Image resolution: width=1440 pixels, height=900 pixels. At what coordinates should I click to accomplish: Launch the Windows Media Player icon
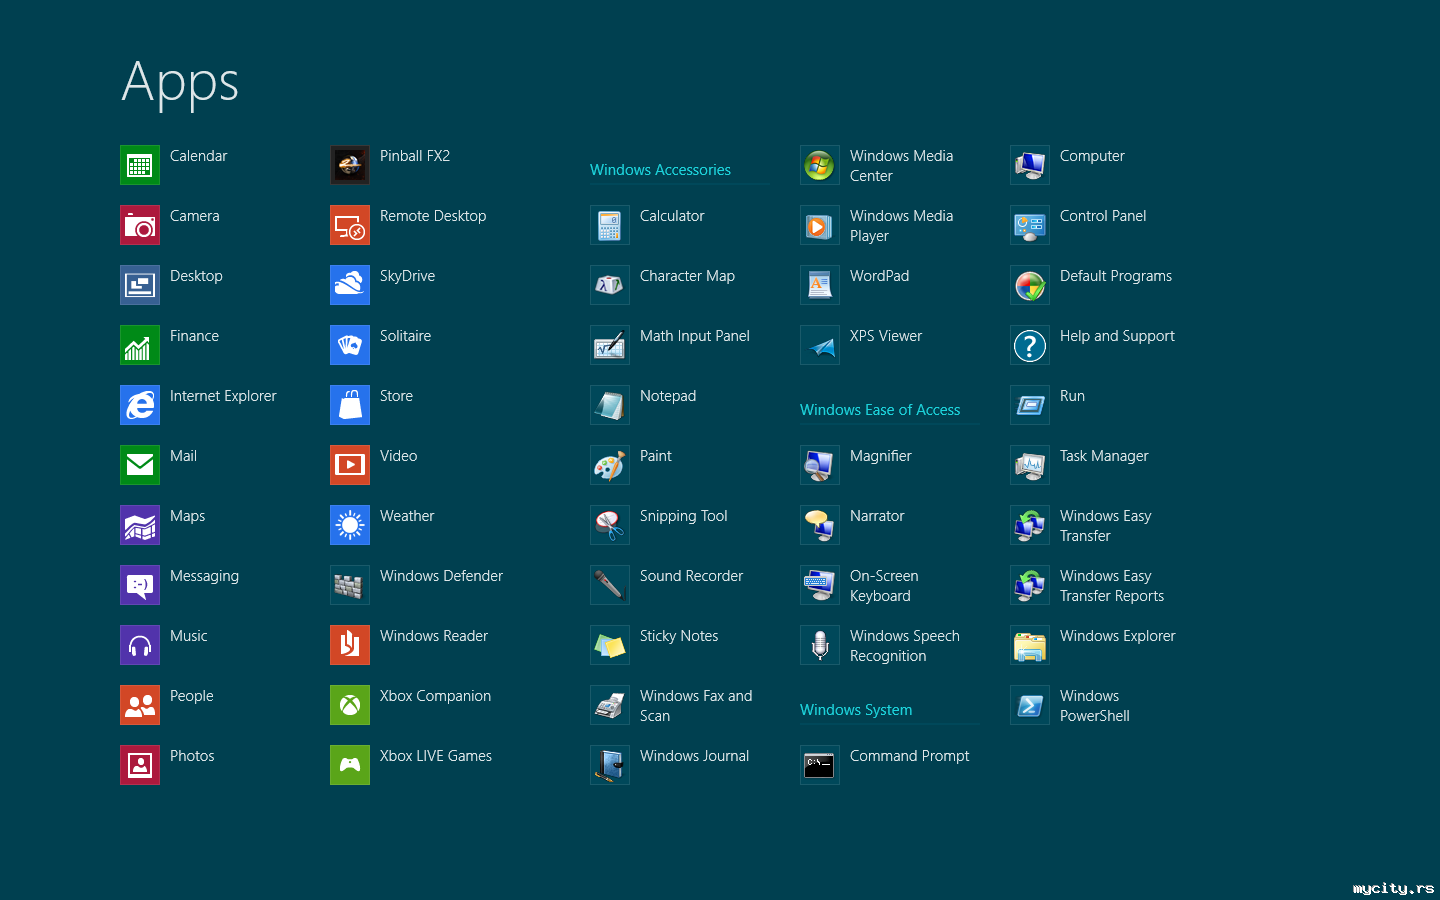(x=820, y=225)
